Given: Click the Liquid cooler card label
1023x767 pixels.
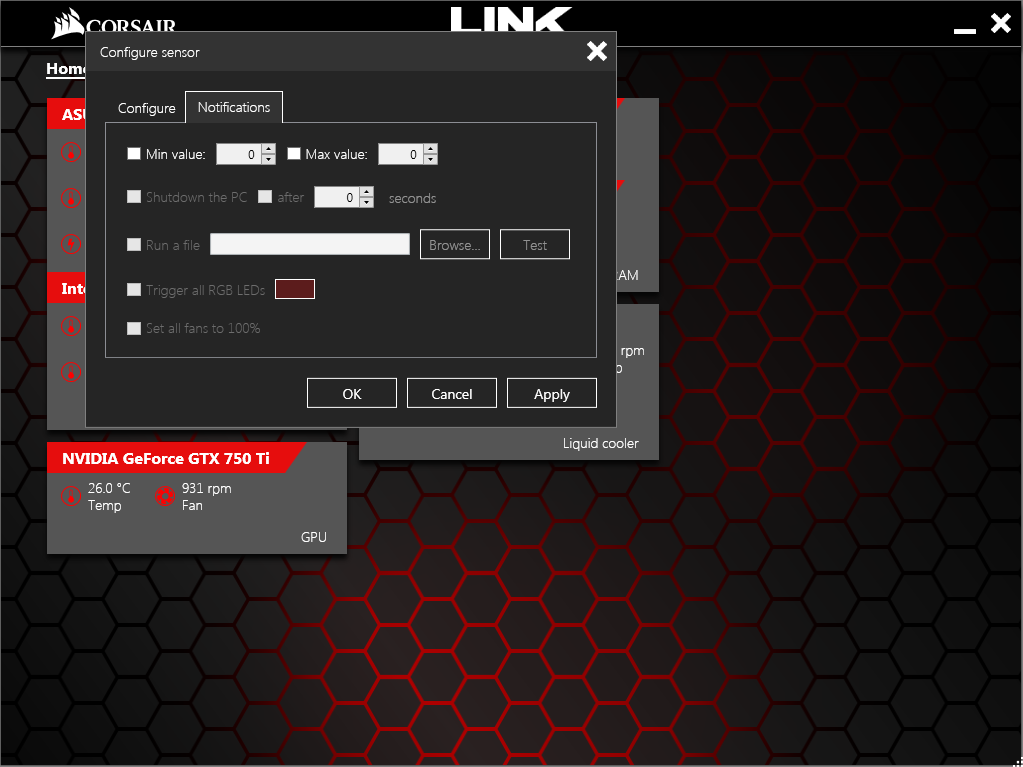Looking at the screenshot, I should click(x=601, y=444).
